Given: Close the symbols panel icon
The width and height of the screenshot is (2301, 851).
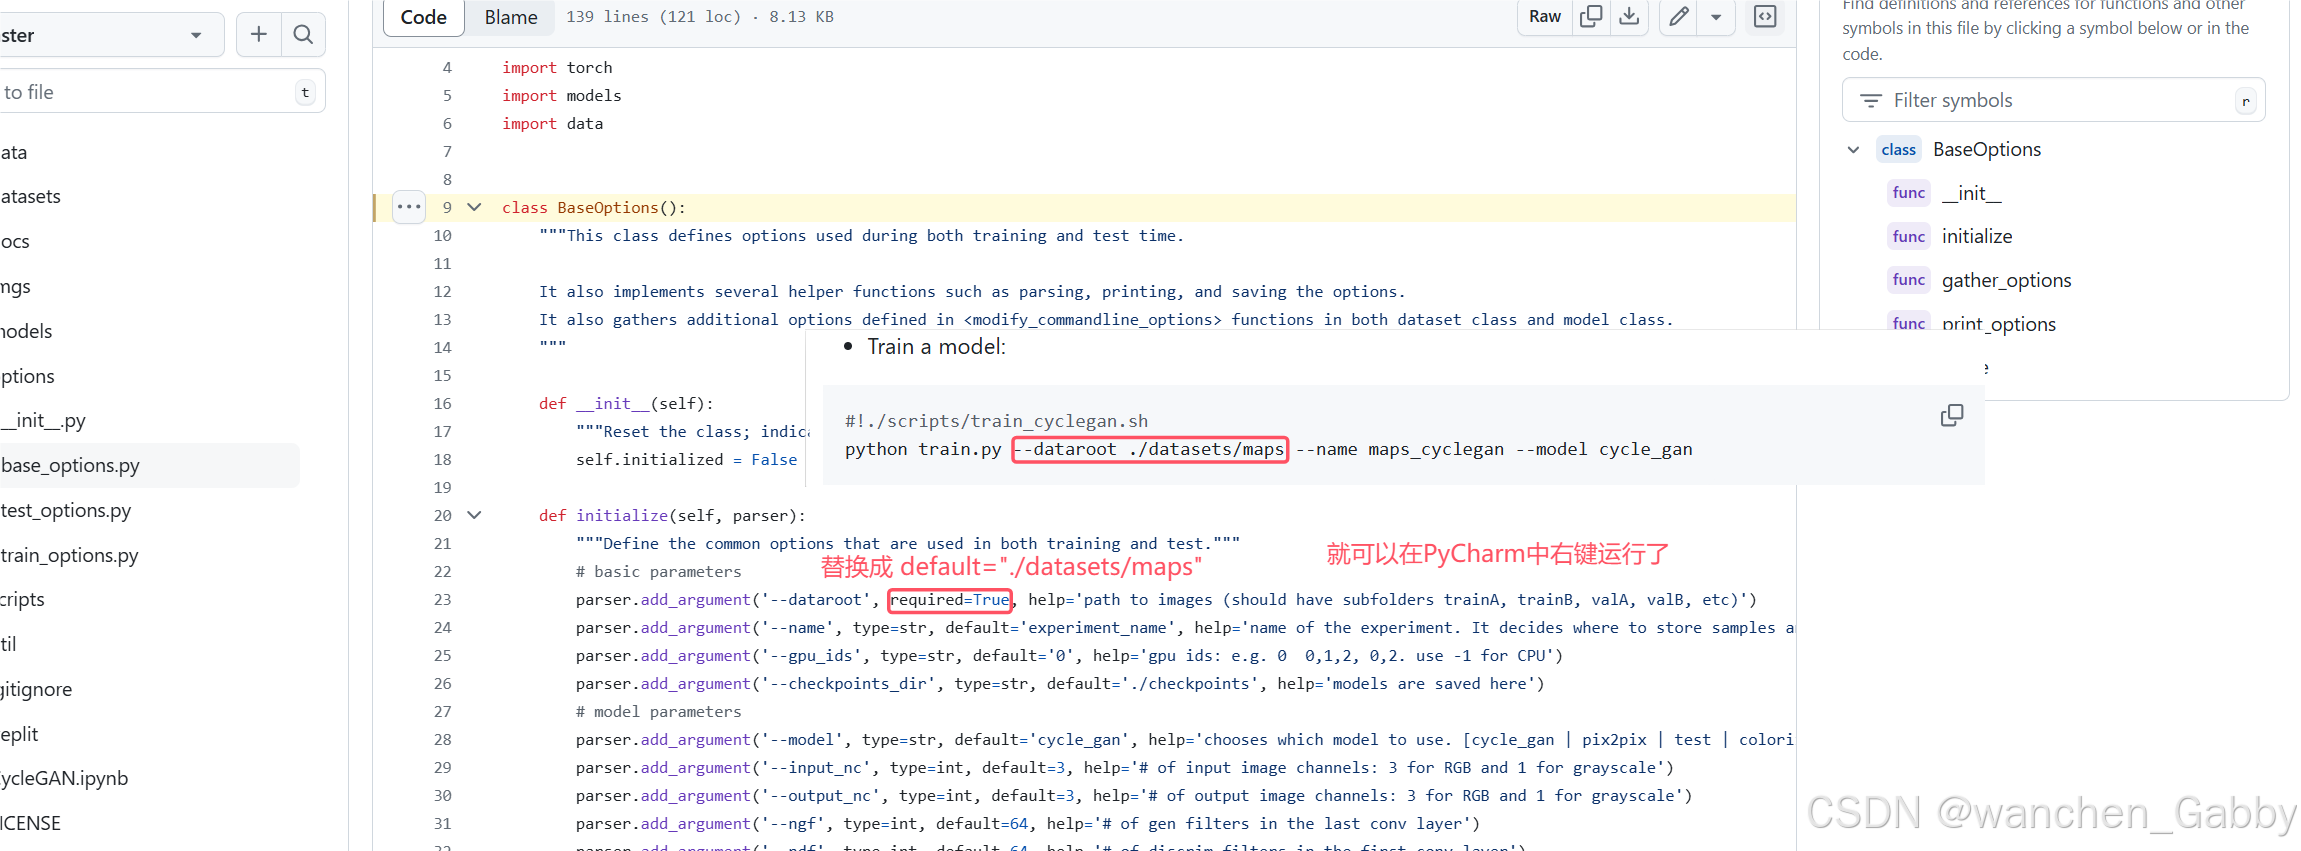Looking at the screenshot, I should (1765, 17).
